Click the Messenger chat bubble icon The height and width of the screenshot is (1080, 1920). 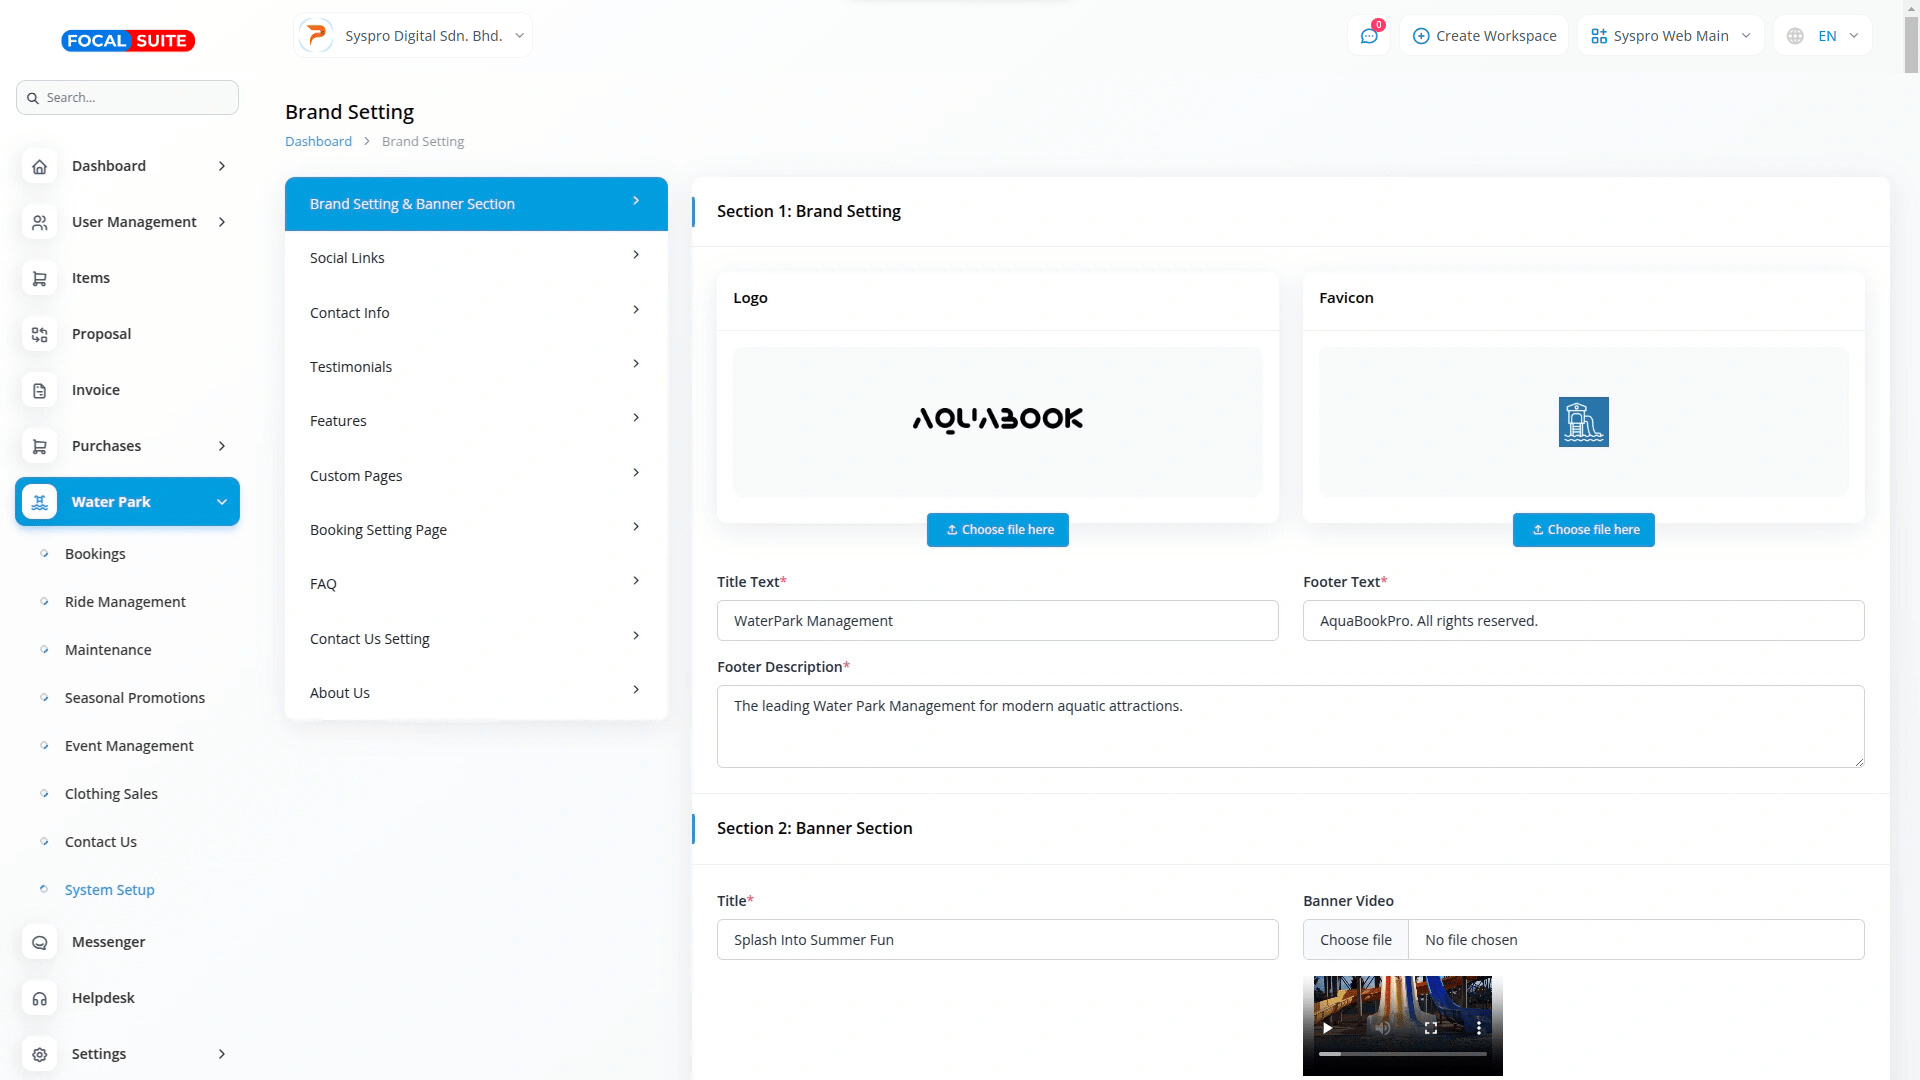coord(40,943)
